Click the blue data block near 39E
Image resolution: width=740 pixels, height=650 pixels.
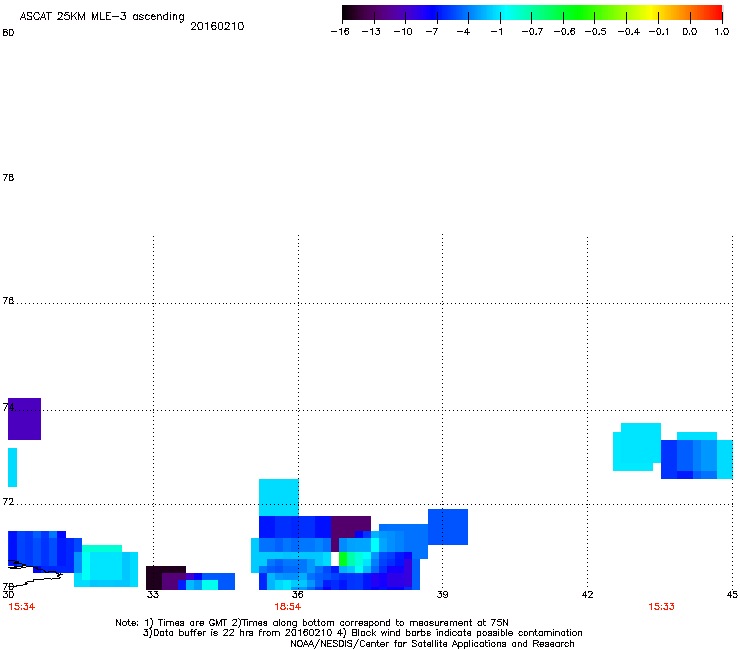click(x=448, y=527)
